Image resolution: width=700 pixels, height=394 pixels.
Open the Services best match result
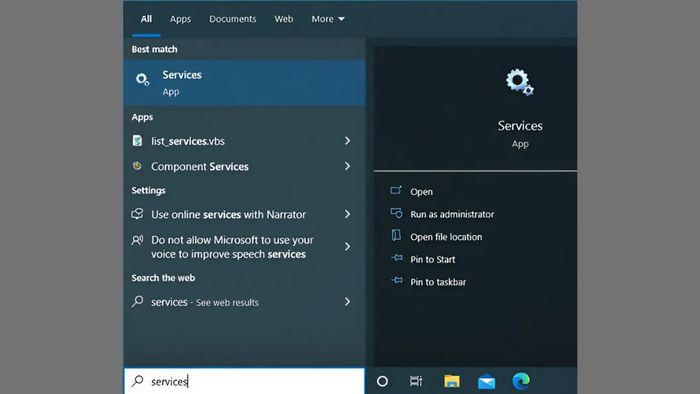coord(244,83)
